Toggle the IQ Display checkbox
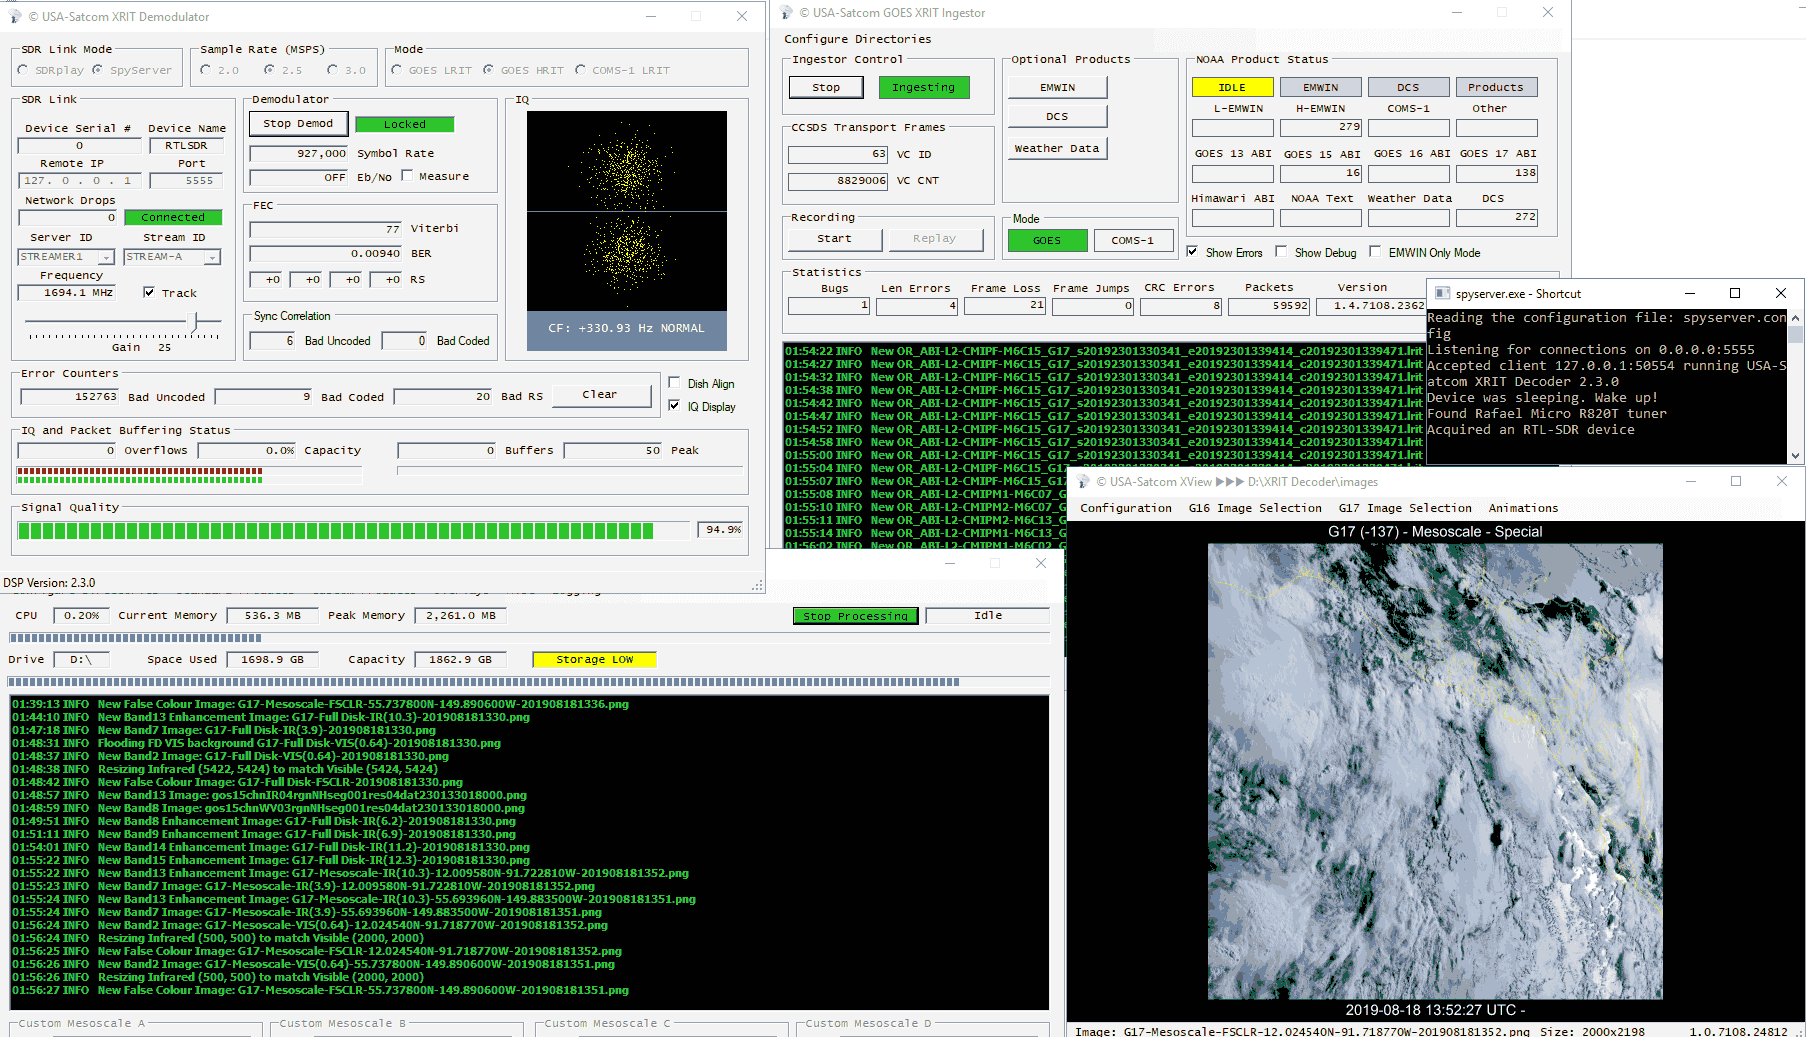1806x1037 pixels. tap(674, 405)
